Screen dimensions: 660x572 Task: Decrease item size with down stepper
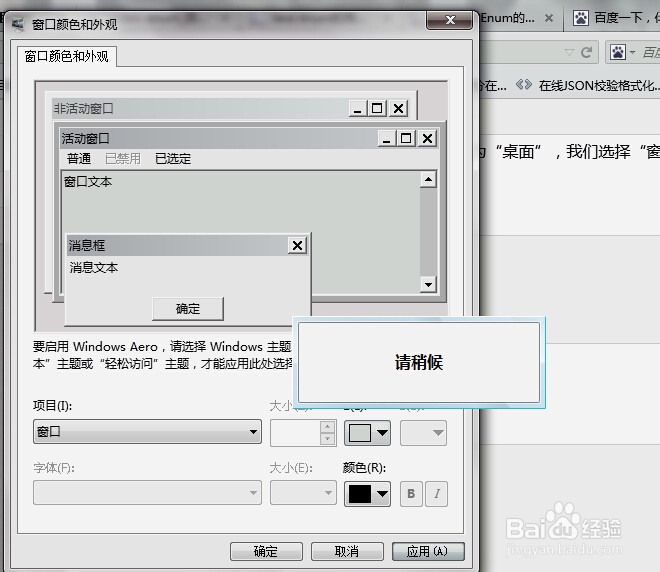[327, 439]
